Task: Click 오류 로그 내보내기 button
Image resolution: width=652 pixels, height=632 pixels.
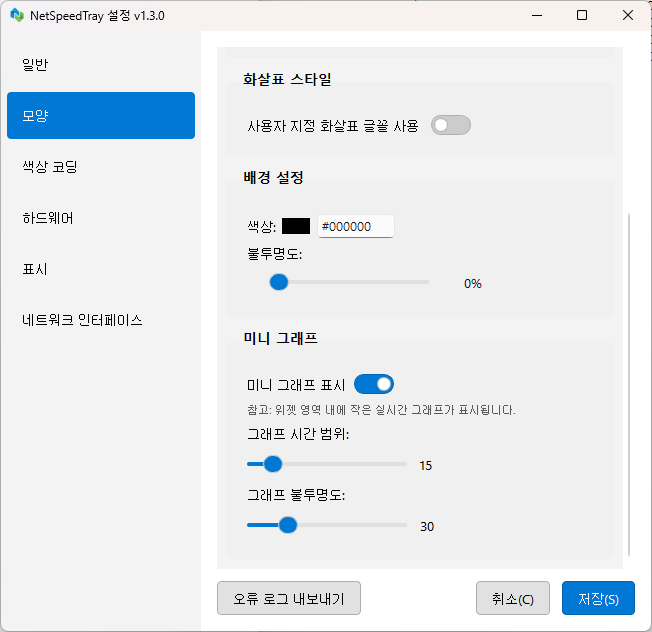Action: click(x=289, y=598)
